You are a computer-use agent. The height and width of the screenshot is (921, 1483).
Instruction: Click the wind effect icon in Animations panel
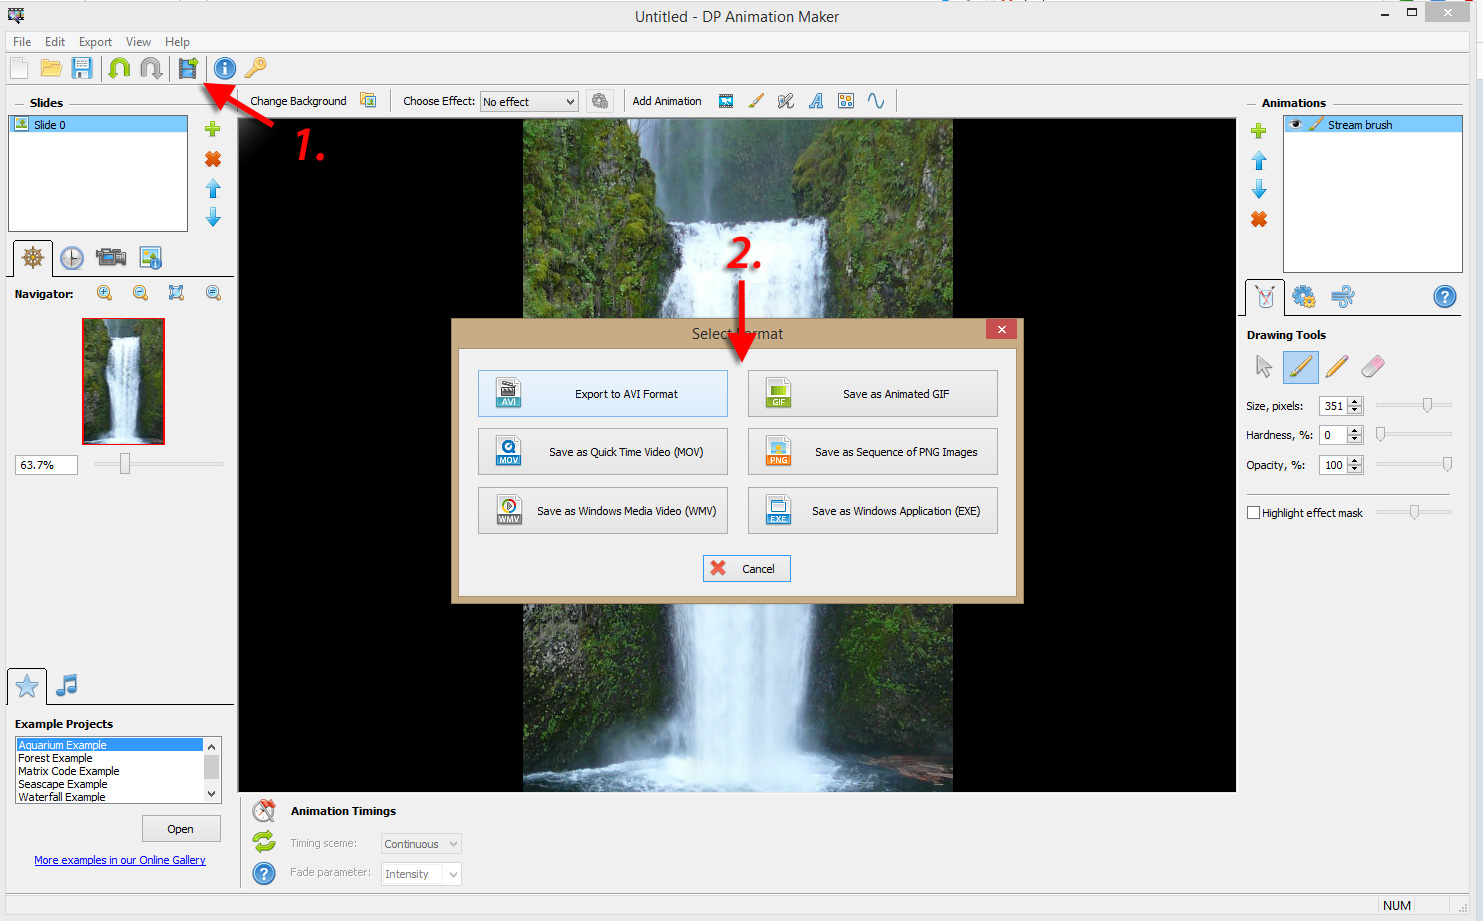(1342, 296)
